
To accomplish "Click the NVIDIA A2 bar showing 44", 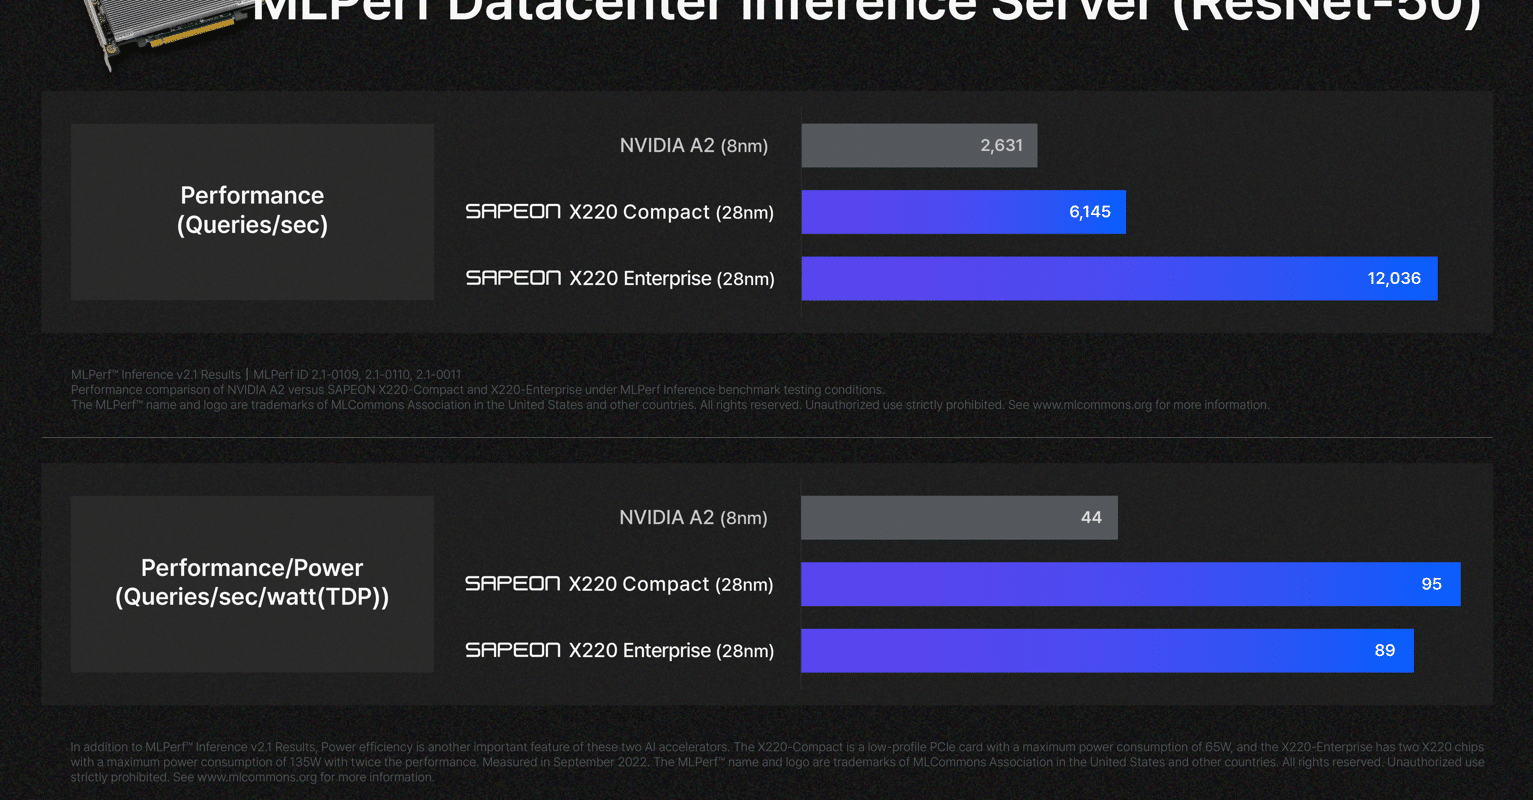I will pyautogui.click(x=959, y=517).
